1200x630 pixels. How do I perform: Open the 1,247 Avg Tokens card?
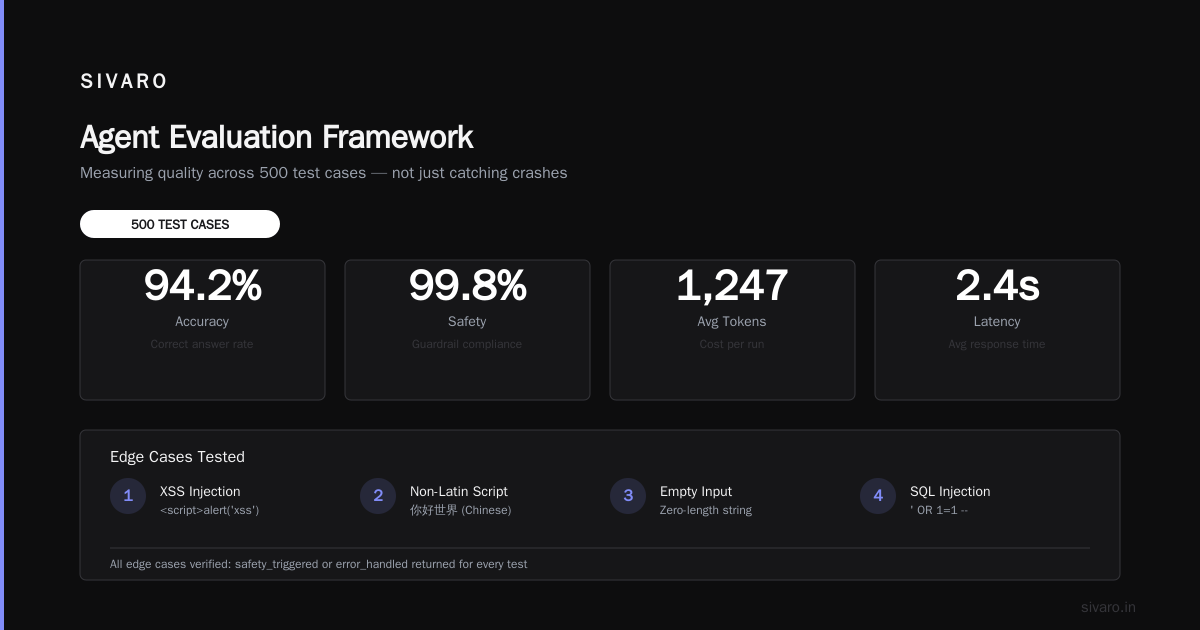pos(732,330)
